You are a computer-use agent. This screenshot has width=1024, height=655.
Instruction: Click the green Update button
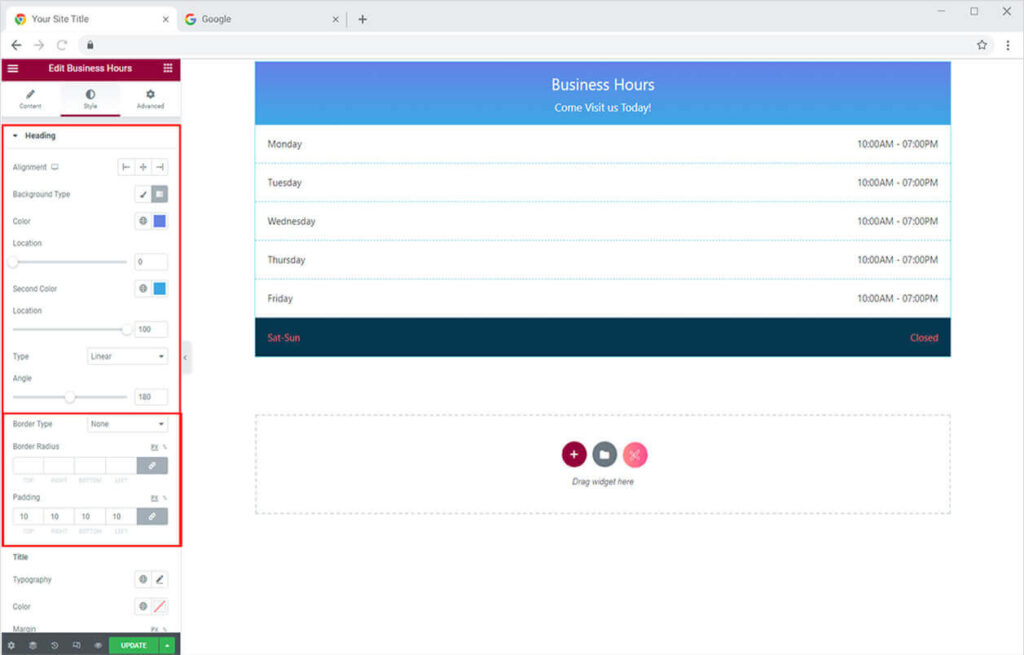(x=133, y=646)
